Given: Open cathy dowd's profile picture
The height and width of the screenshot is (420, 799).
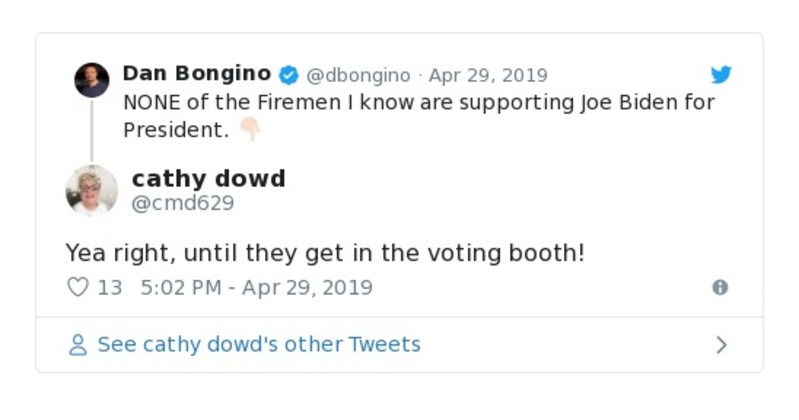Looking at the screenshot, I should (92, 190).
